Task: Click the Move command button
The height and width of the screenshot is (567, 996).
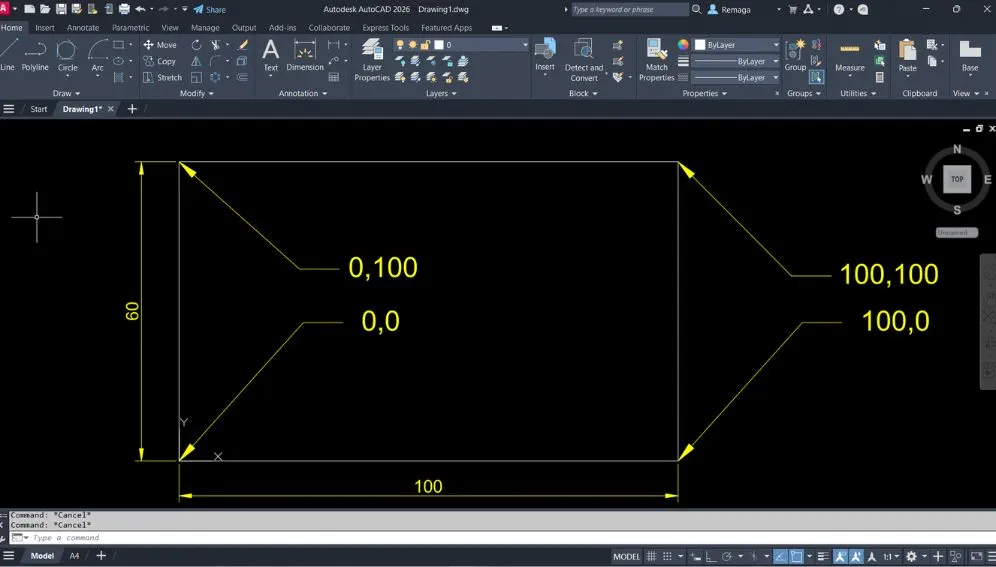Action: coord(159,45)
